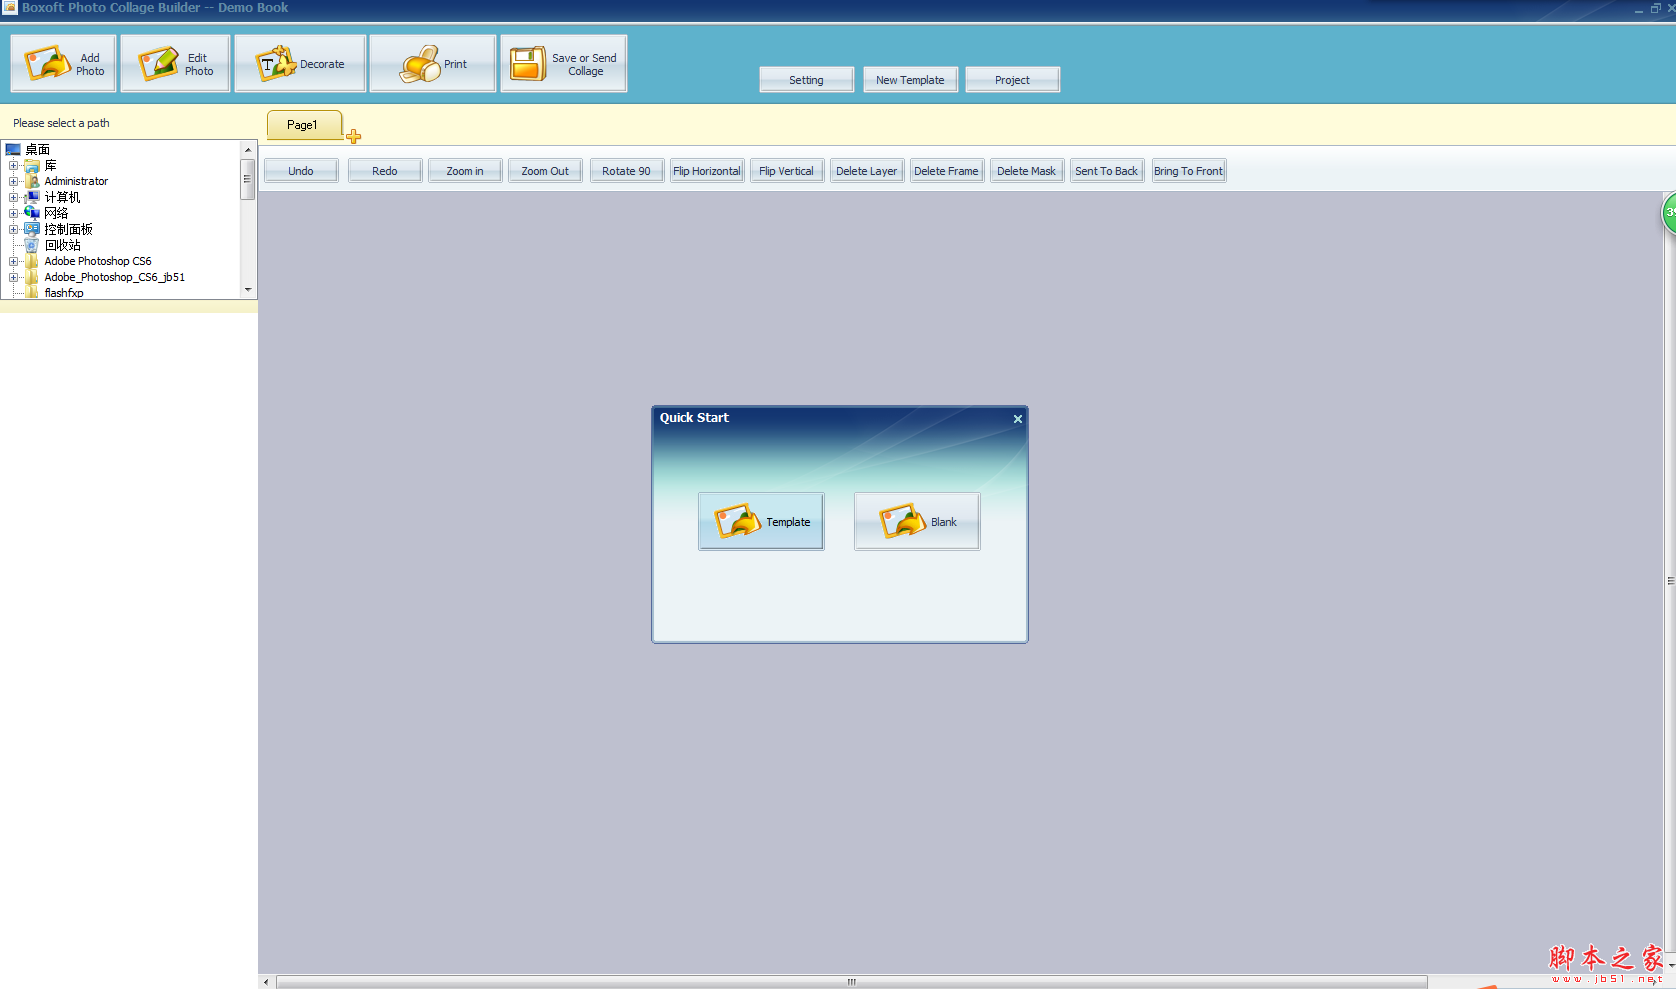This screenshot has height=990, width=1676.
Task: Click the Bring To Front button
Action: click(x=1188, y=171)
